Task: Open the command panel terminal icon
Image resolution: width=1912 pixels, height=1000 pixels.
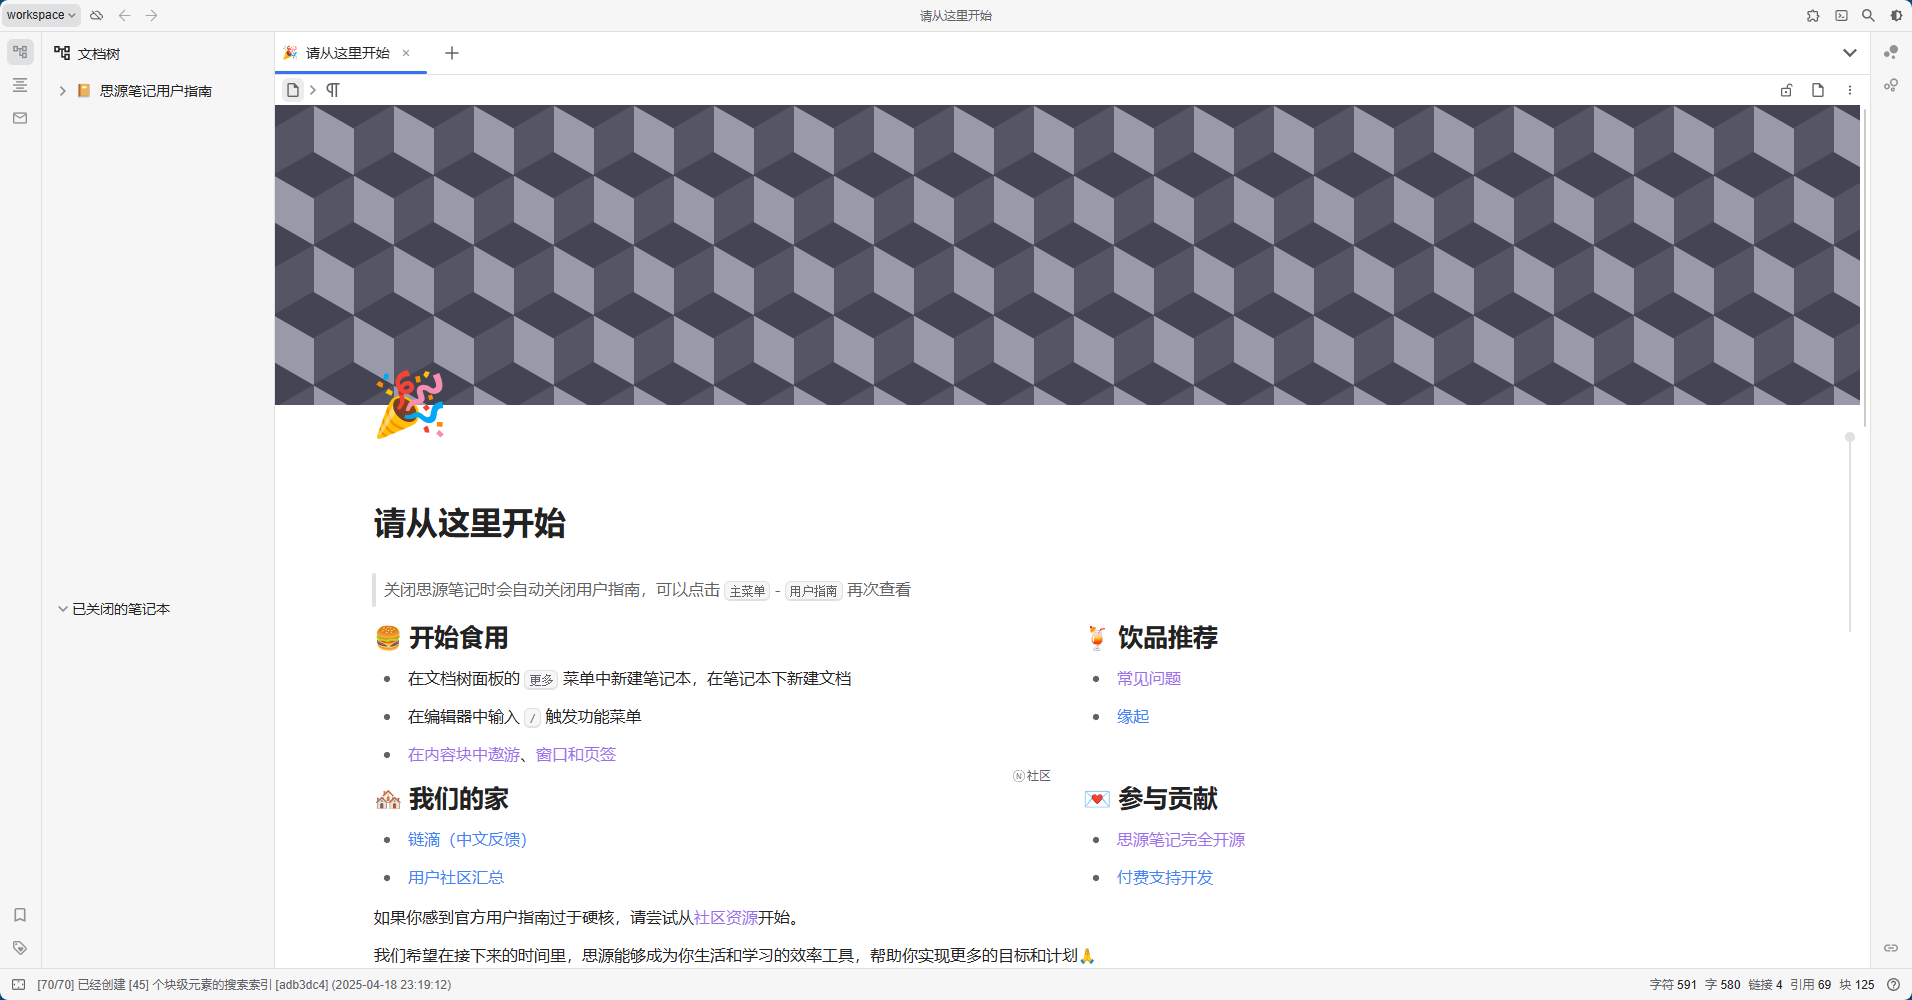Action: (1841, 15)
